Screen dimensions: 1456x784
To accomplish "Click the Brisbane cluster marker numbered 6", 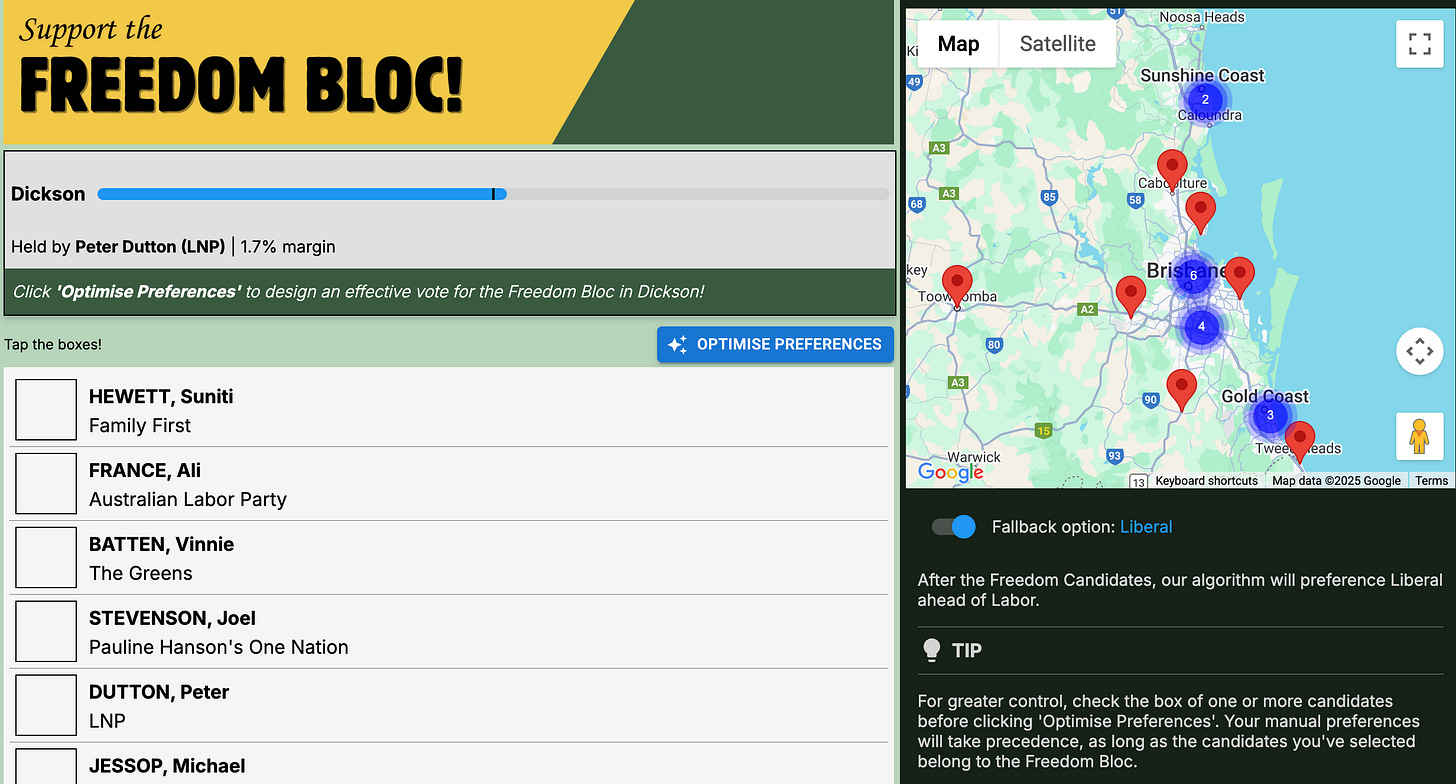I will 1192,275.
